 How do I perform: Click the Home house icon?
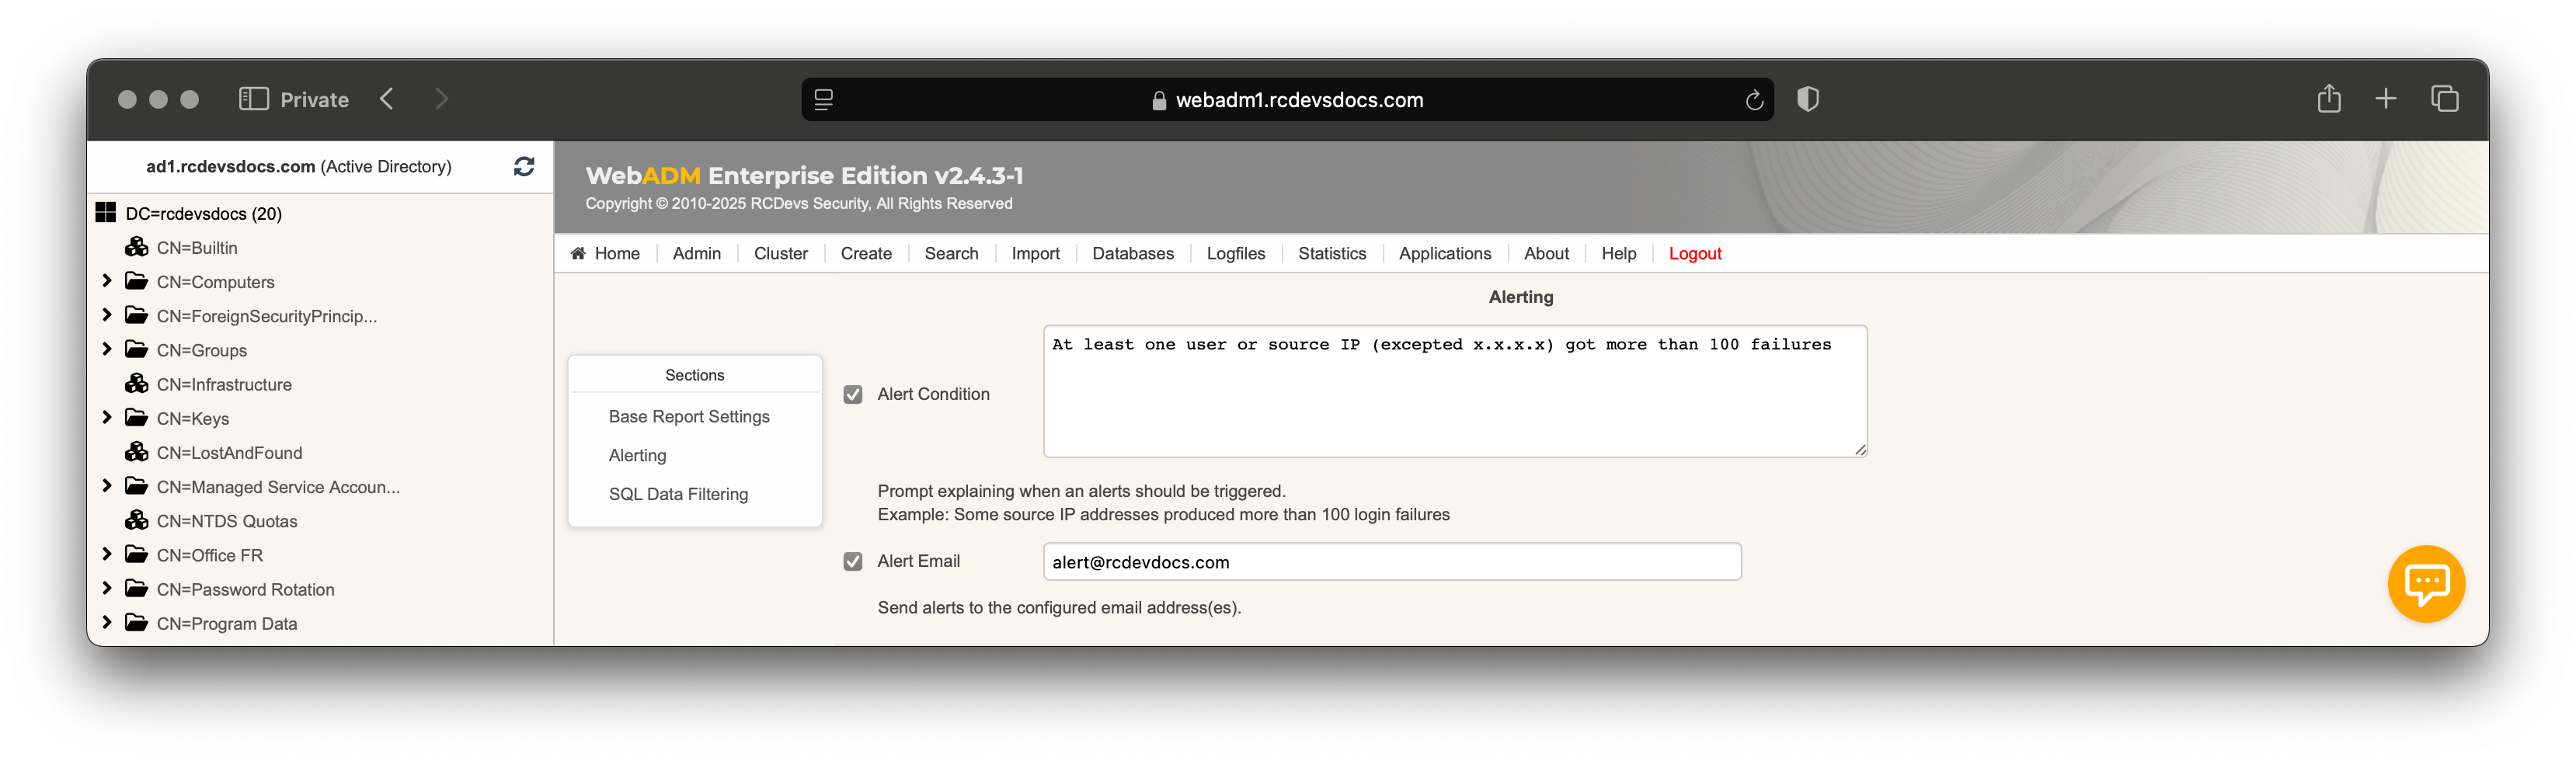578,253
